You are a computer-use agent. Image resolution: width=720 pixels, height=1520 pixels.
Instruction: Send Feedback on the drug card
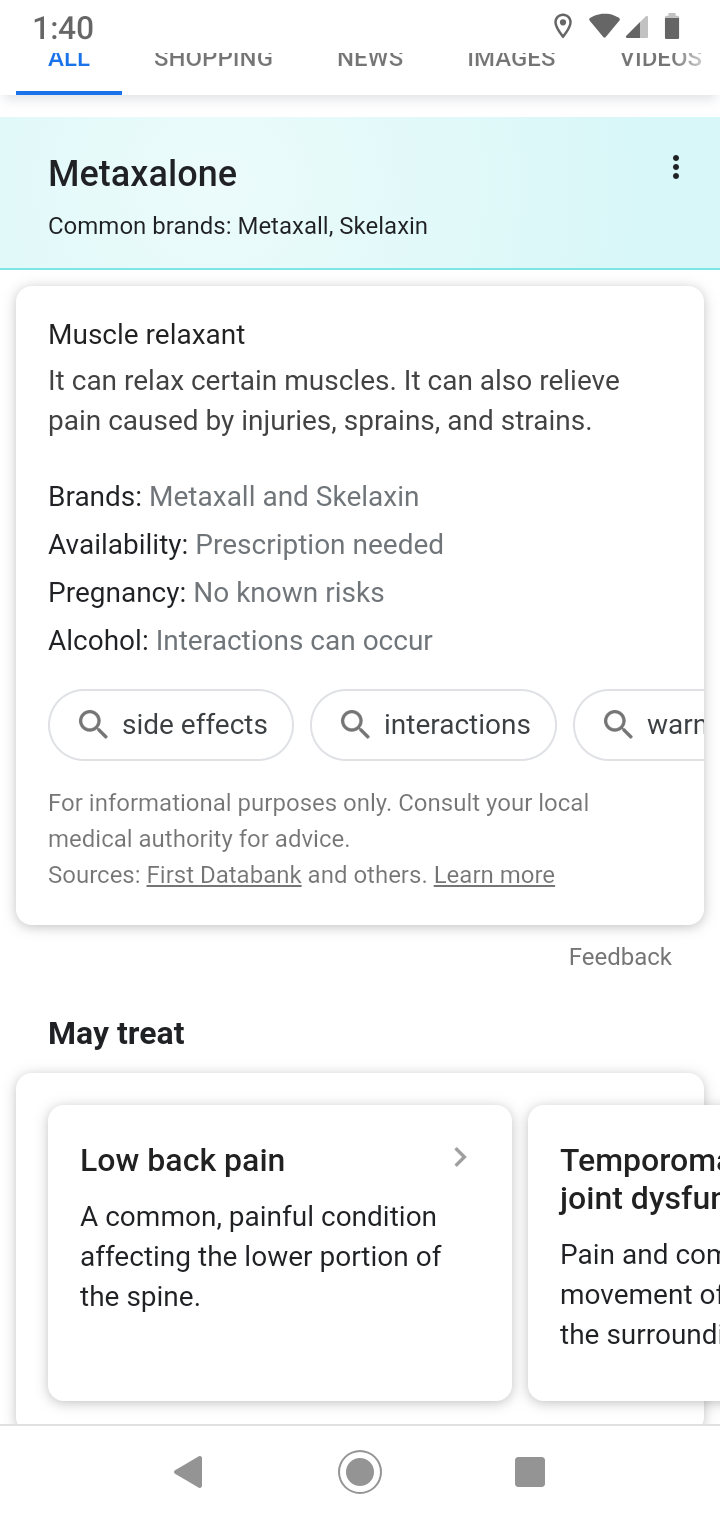click(620, 957)
